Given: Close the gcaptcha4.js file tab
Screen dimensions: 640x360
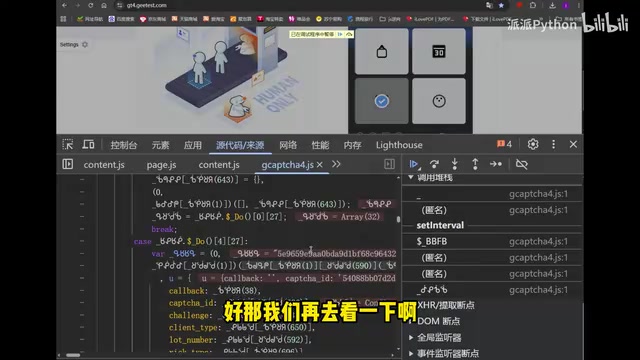Looking at the screenshot, I should tap(320, 164).
